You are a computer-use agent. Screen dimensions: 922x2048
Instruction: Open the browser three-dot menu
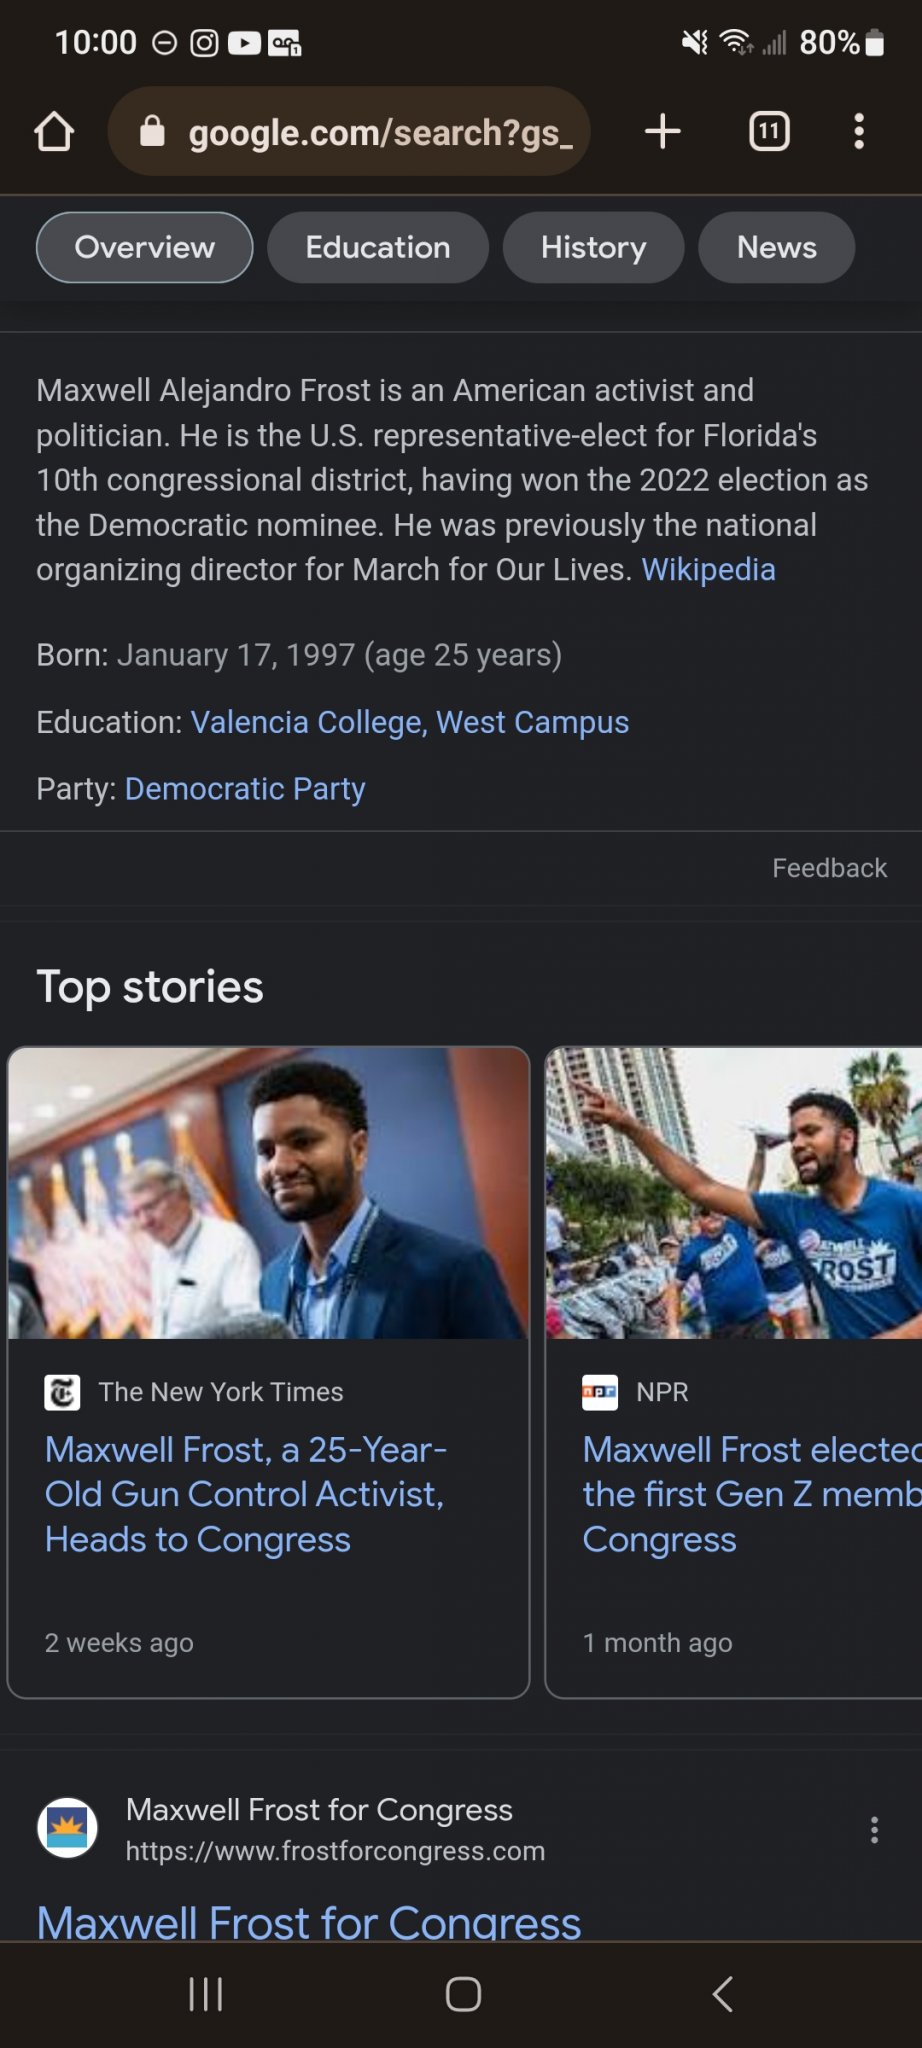point(859,131)
